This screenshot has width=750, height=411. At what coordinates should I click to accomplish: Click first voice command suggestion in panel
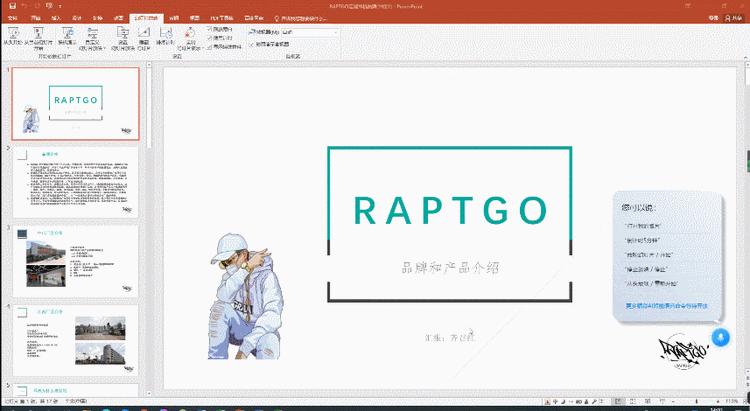click(x=644, y=225)
